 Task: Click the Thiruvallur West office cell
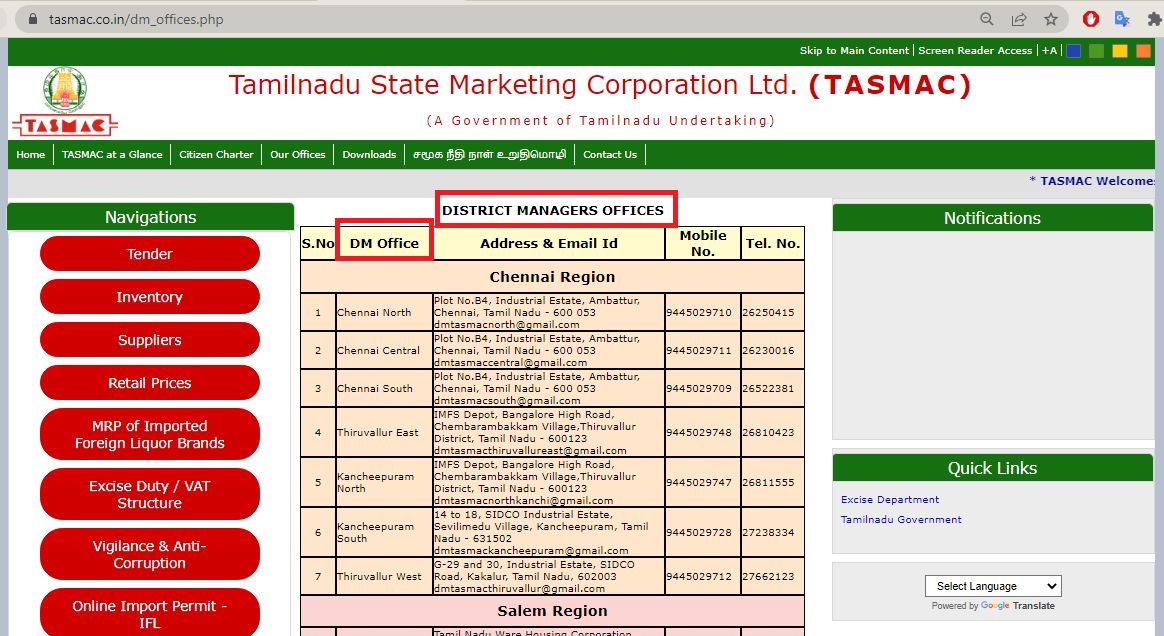pos(384,576)
